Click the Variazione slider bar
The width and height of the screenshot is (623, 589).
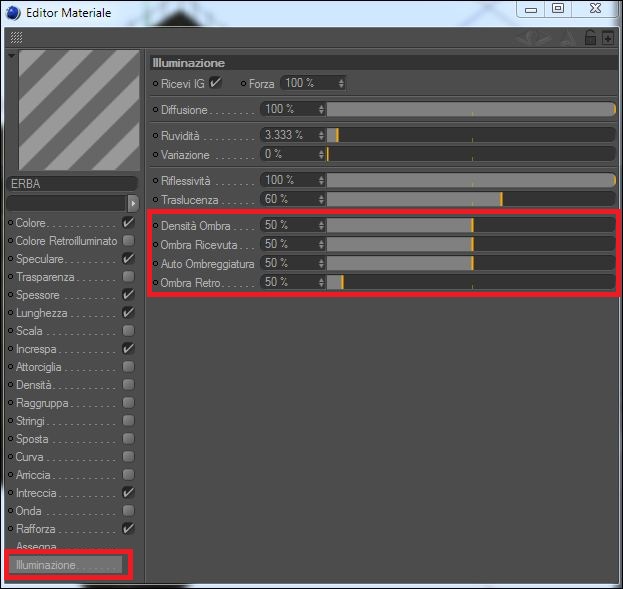click(471, 154)
